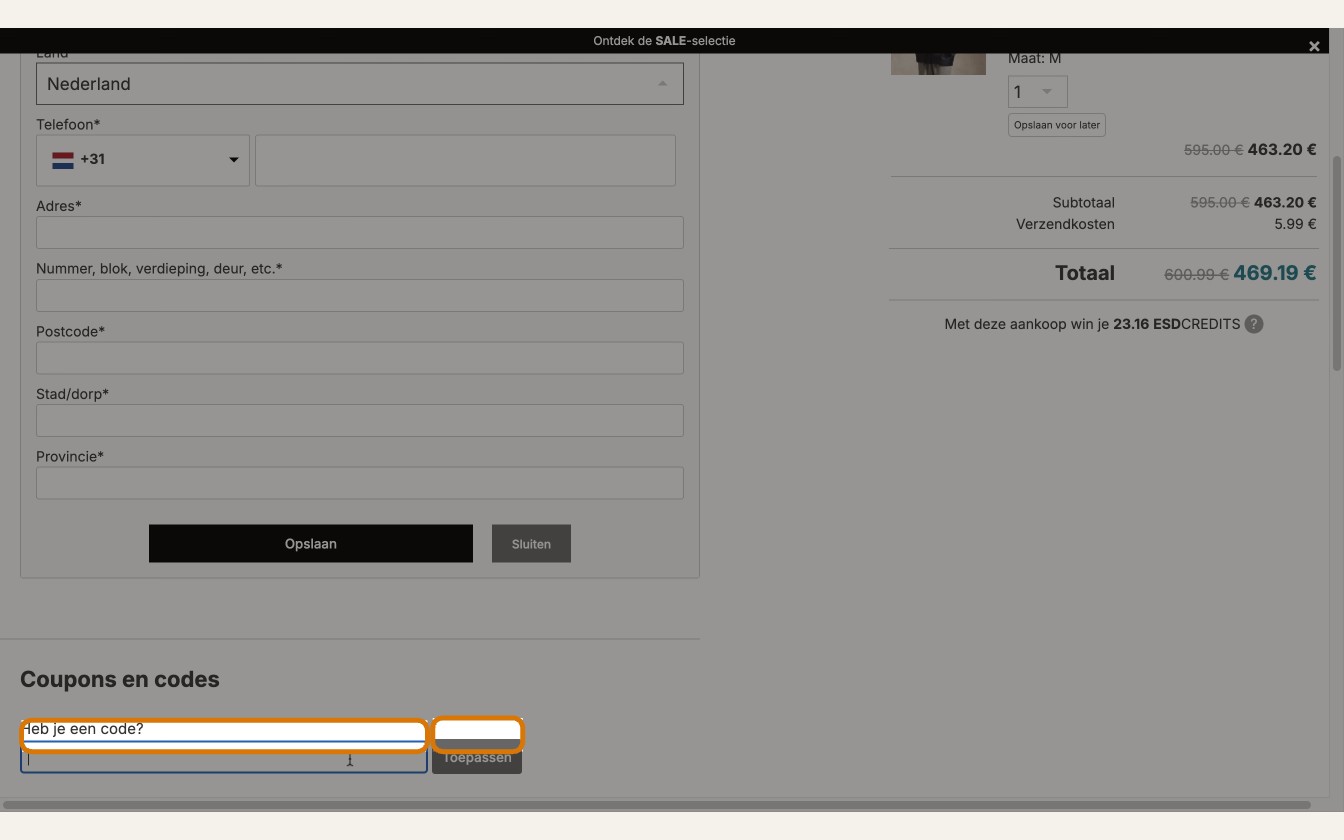Click the Coupons en codes heading
This screenshot has height=840, width=1344.
point(120,679)
